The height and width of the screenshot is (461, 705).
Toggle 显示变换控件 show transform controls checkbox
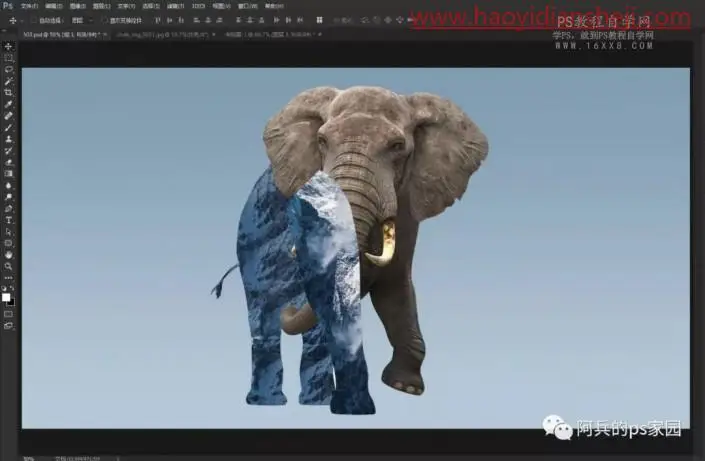(x=104, y=20)
